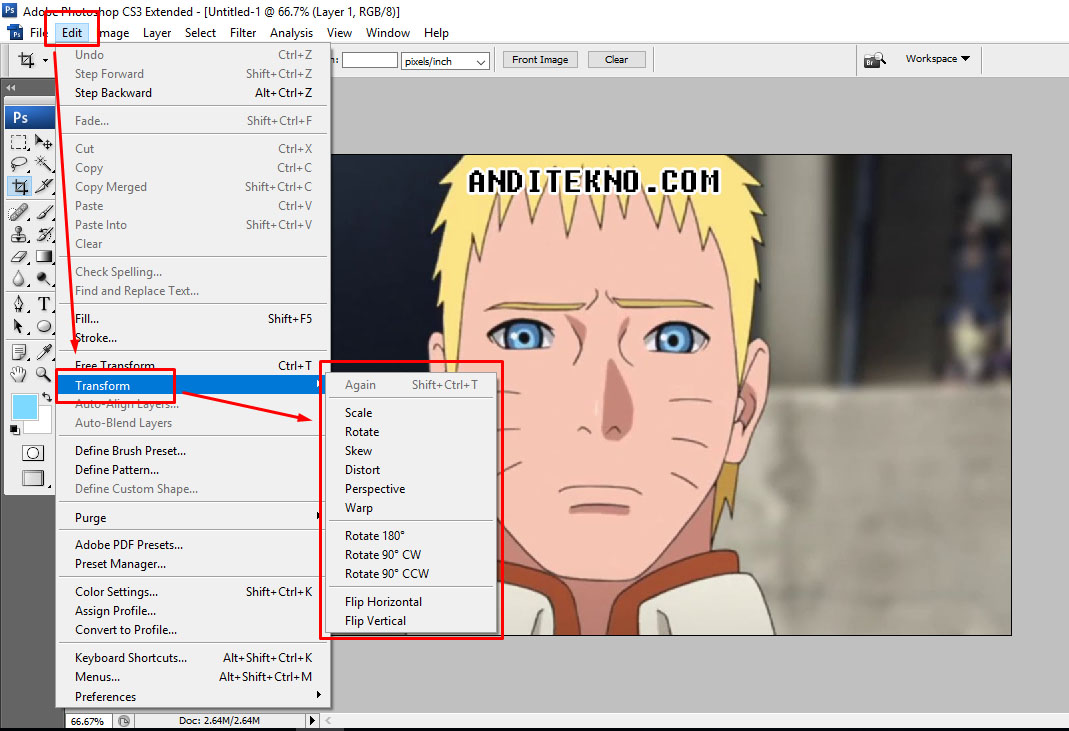Toggle Quick Mask mode
The height and width of the screenshot is (731, 1069).
(33, 453)
